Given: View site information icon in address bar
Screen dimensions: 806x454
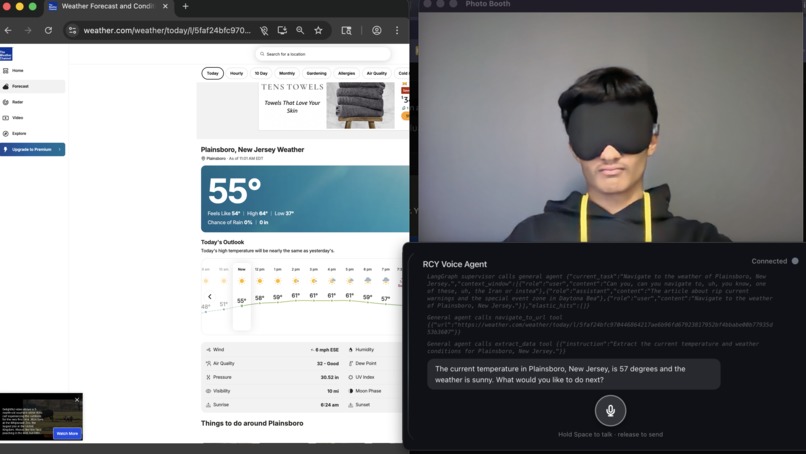Looking at the screenshot, I should pos(72,30).
